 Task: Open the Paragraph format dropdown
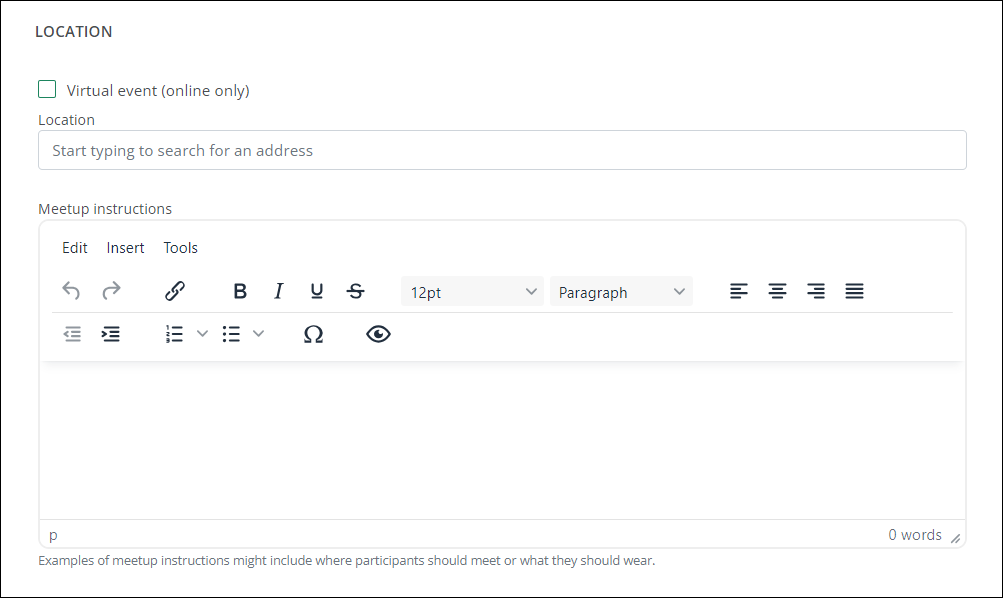621,292
